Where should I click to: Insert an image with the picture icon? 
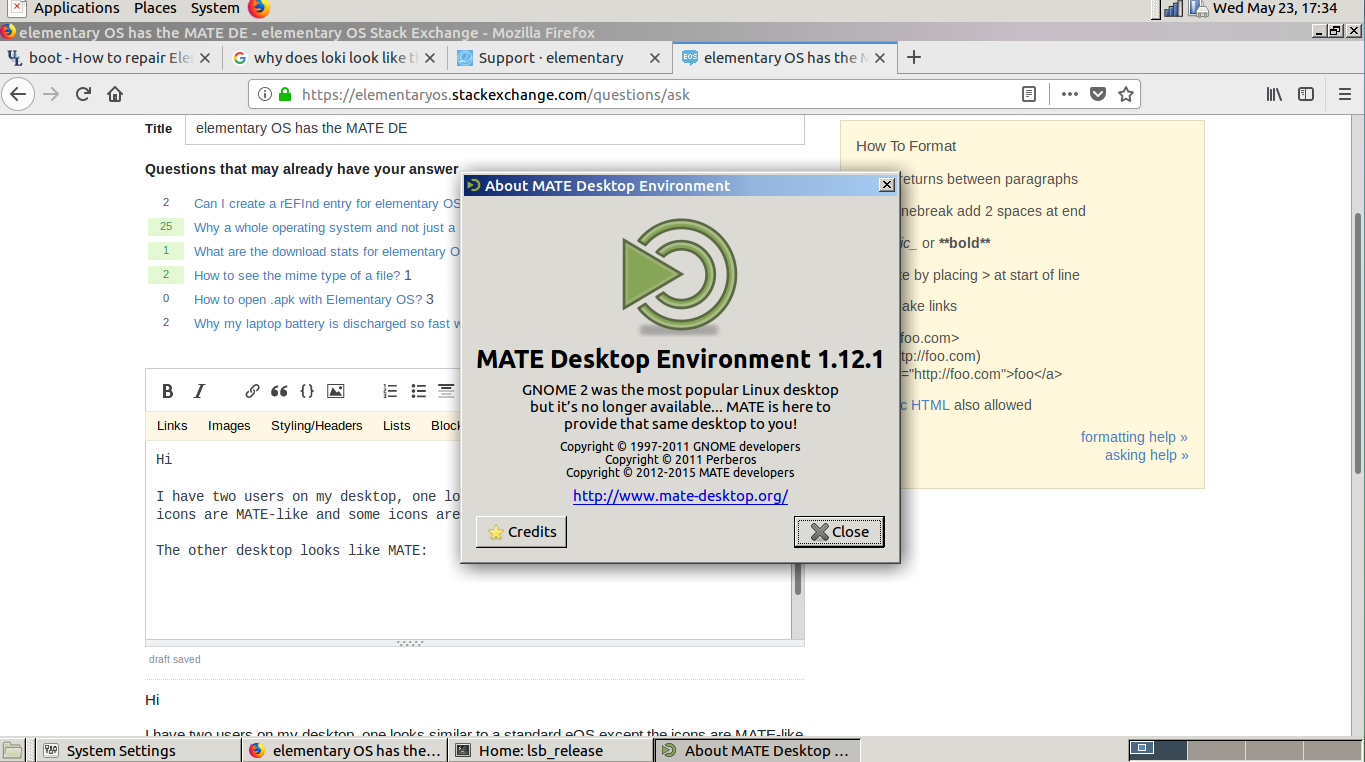tap(335, 391)
